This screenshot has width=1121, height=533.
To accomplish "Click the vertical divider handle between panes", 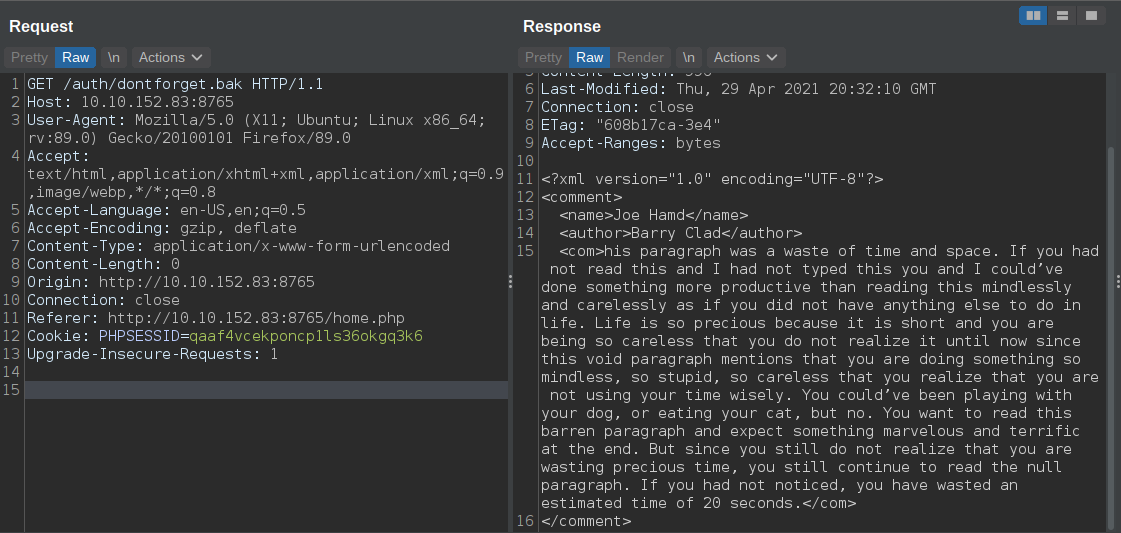I will tap(510, 282).
